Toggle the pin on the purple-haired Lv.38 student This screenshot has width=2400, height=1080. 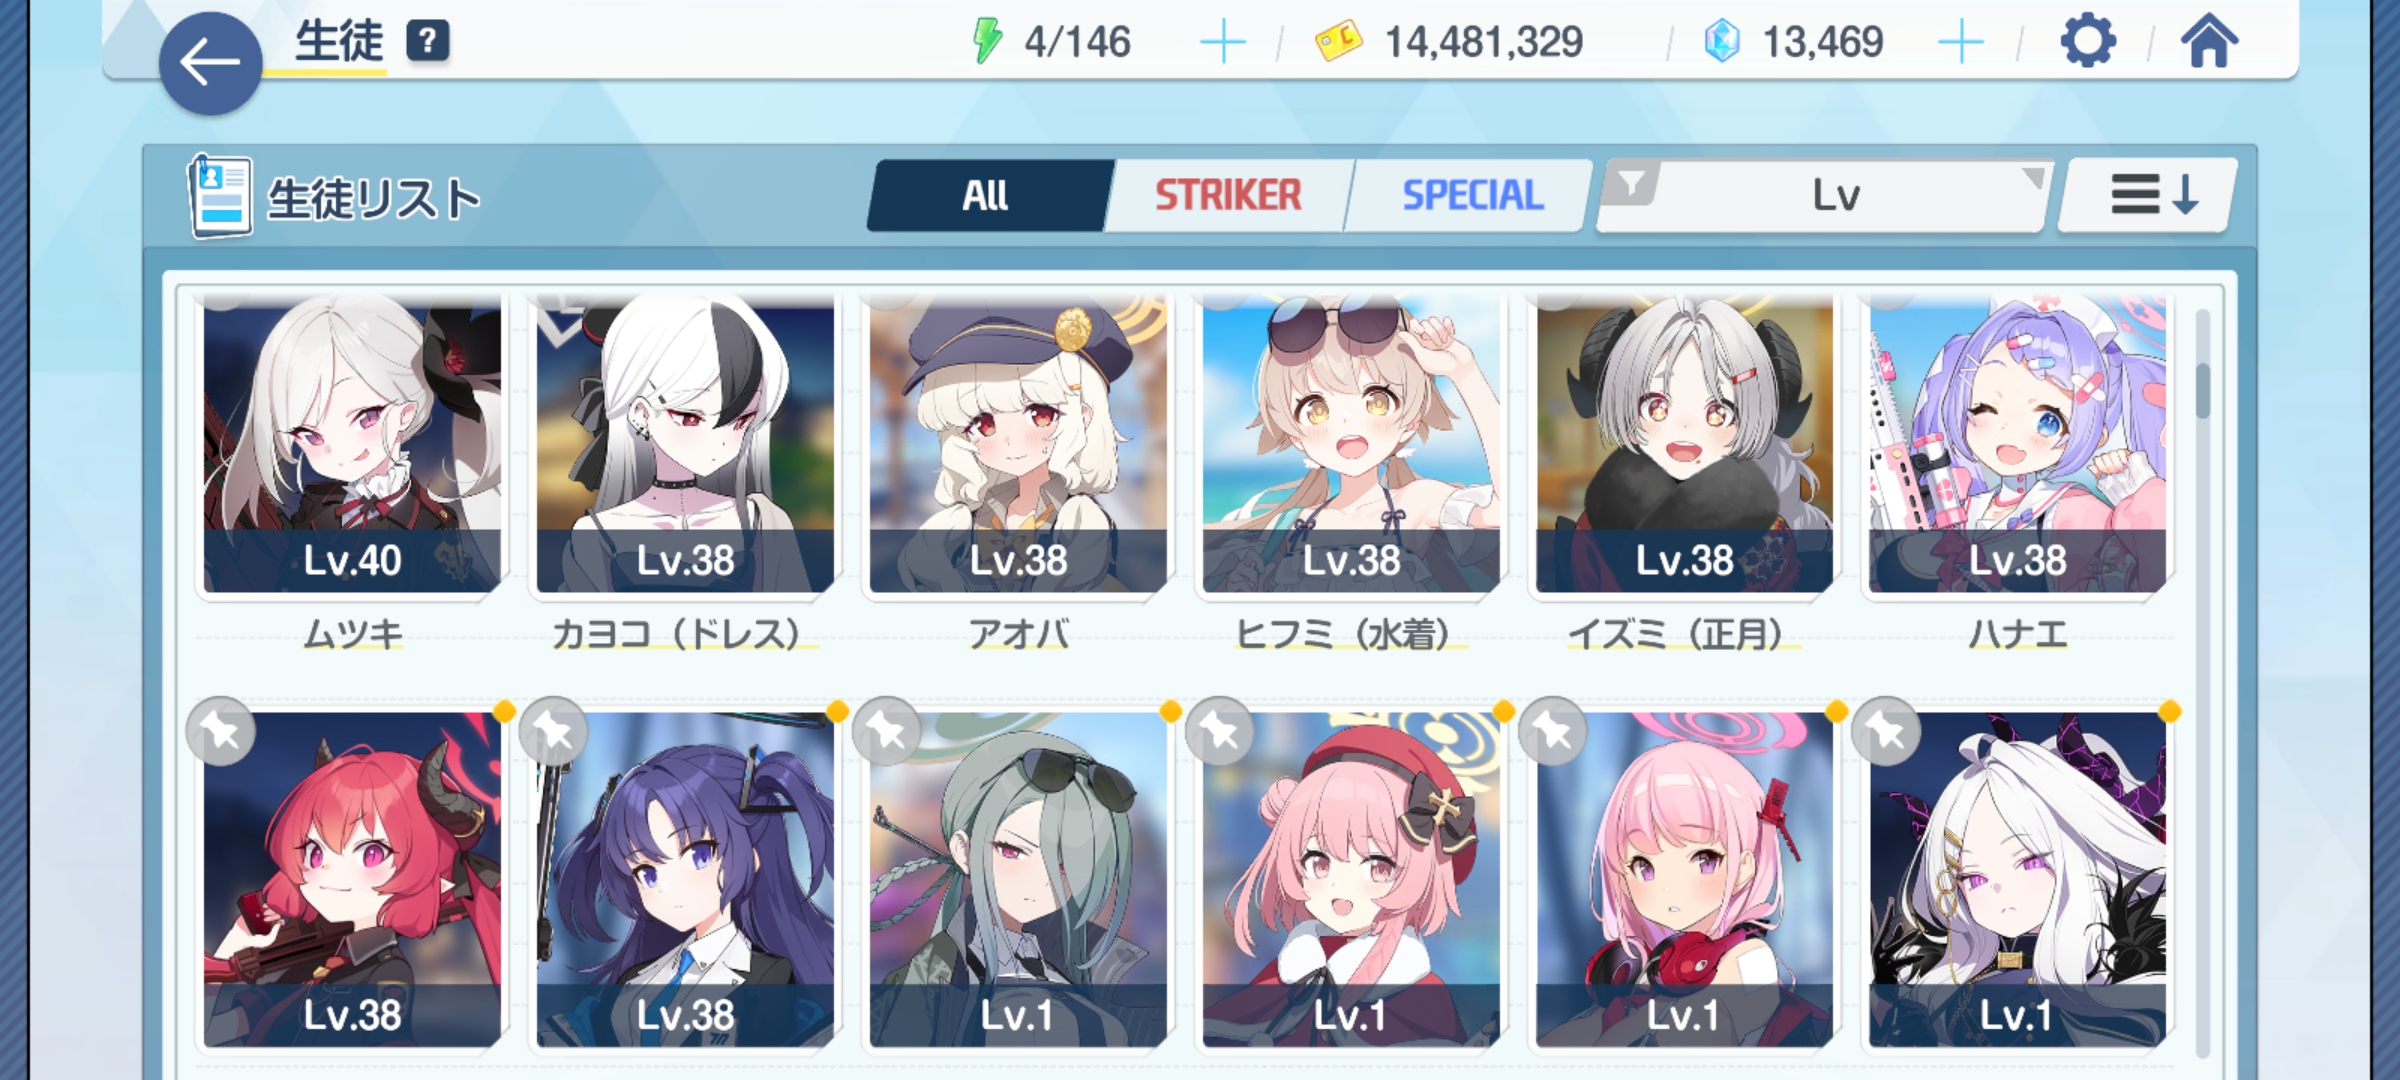coord(553,732)
